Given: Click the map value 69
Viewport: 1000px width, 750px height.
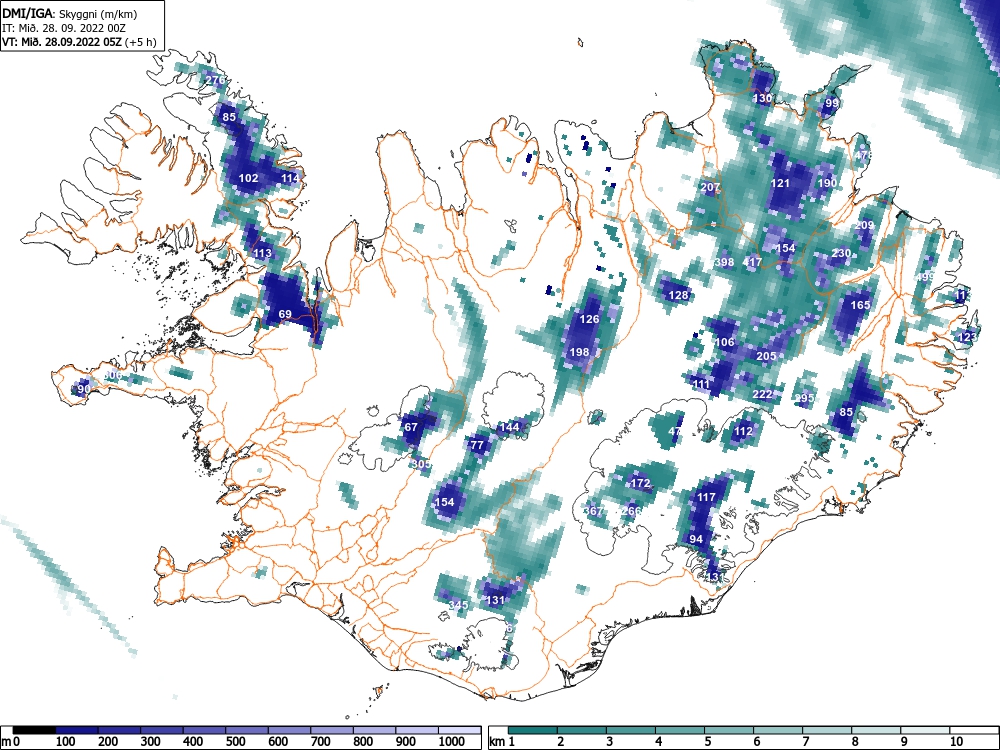Looking at the screenshot, I should tap(285, 314).
